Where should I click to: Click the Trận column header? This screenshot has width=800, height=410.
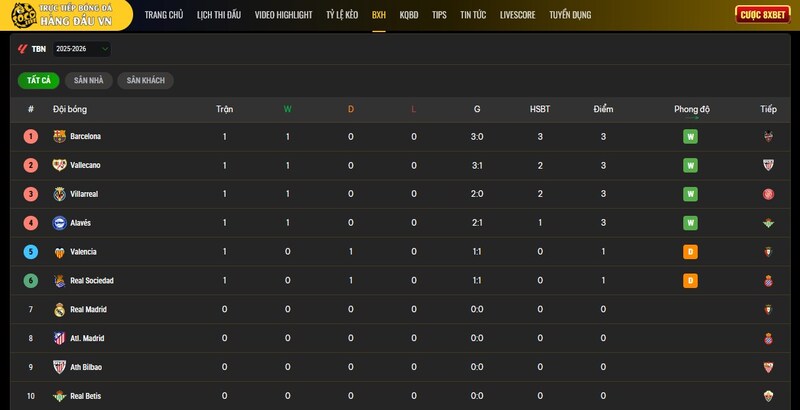point(224,109)
